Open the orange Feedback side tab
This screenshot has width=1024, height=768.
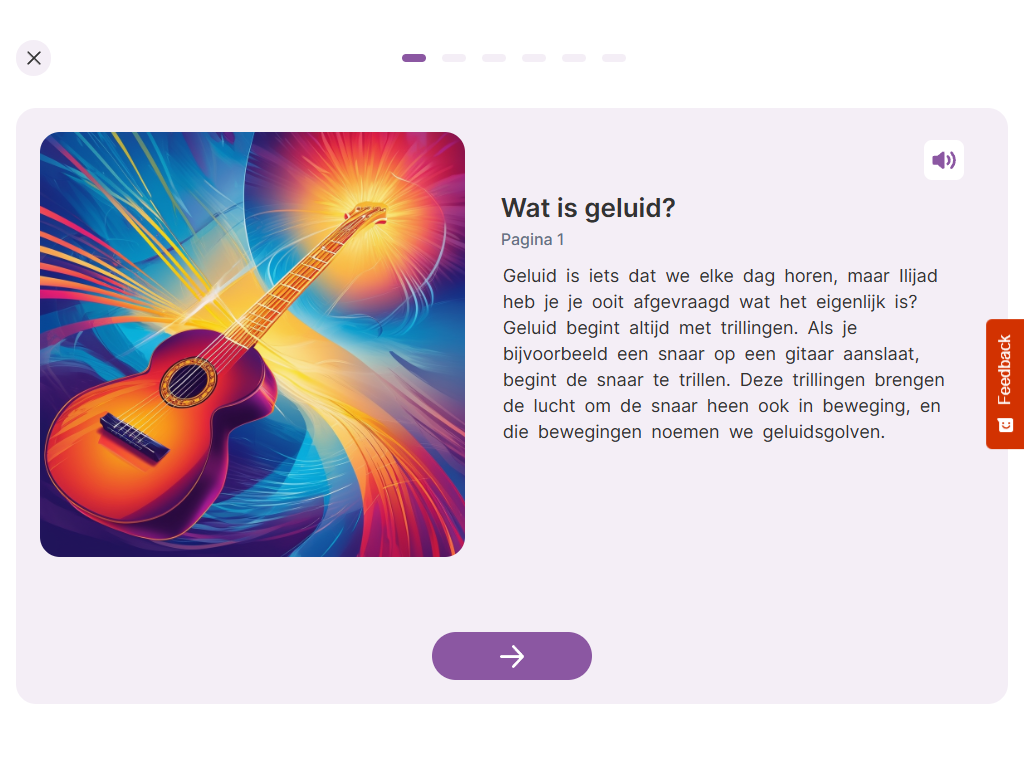tap(1005, 384)
